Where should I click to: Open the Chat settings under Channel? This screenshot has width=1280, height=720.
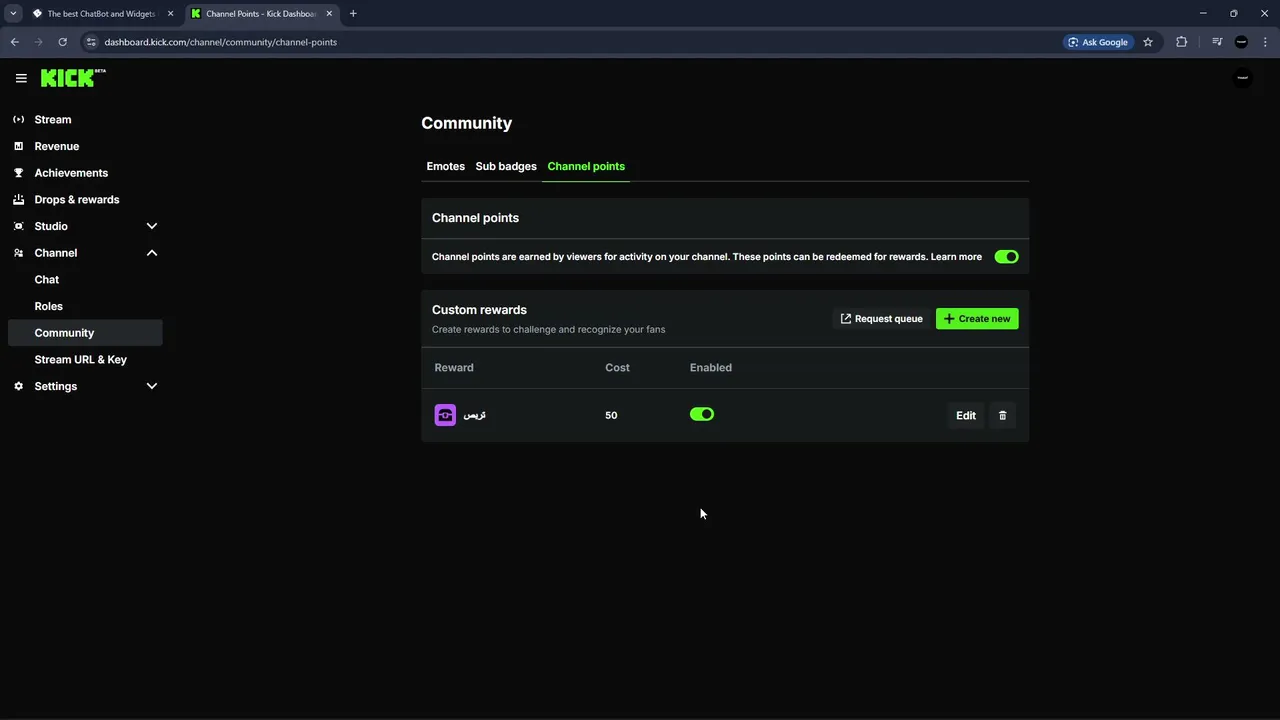pyautogui.click(x=47, y=279)
